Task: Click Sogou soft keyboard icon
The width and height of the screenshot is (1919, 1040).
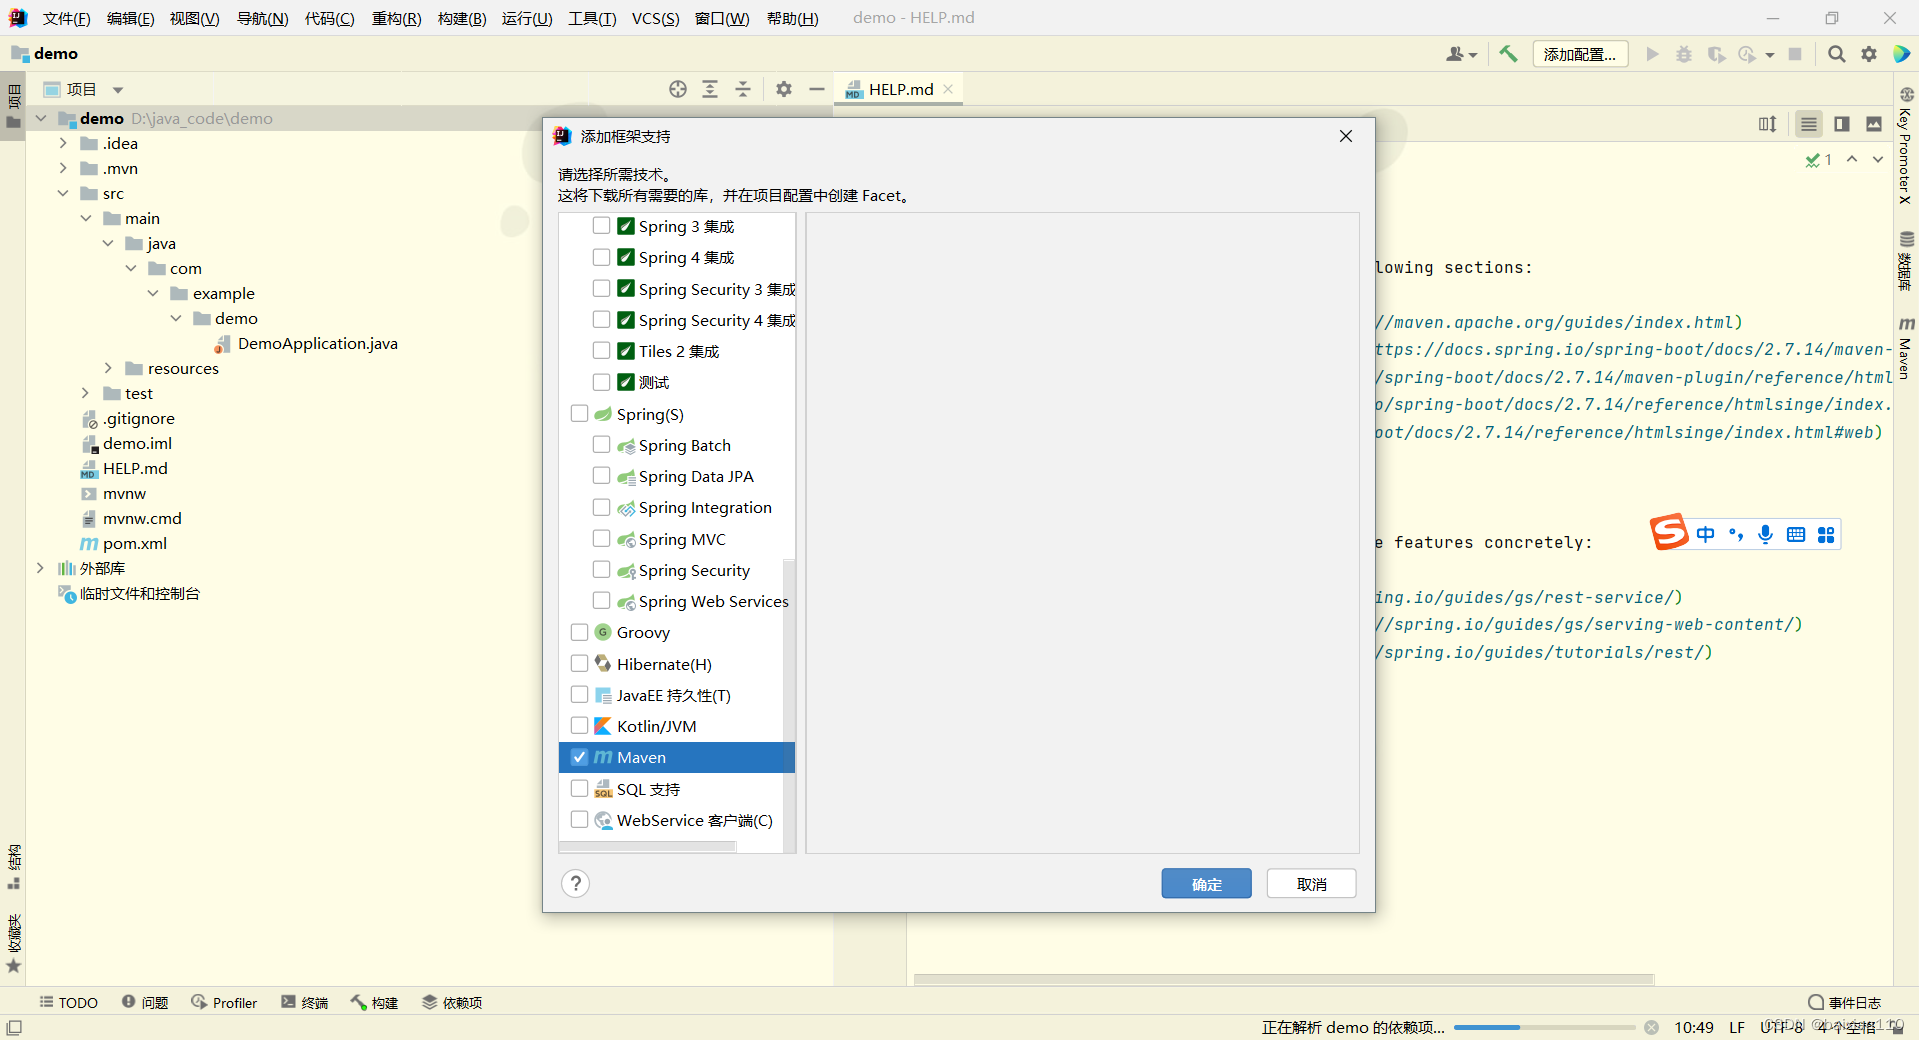Action: coord(1796,534)
